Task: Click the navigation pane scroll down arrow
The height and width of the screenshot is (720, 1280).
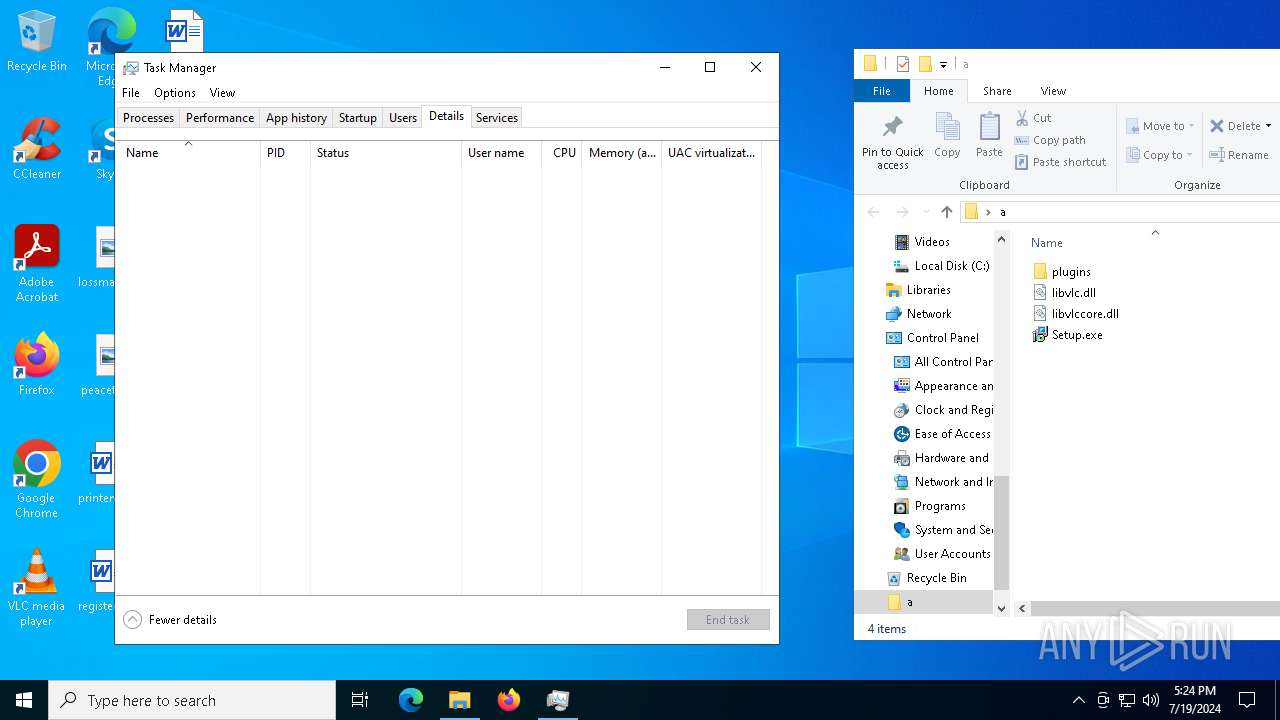Action: (1001, 607)
